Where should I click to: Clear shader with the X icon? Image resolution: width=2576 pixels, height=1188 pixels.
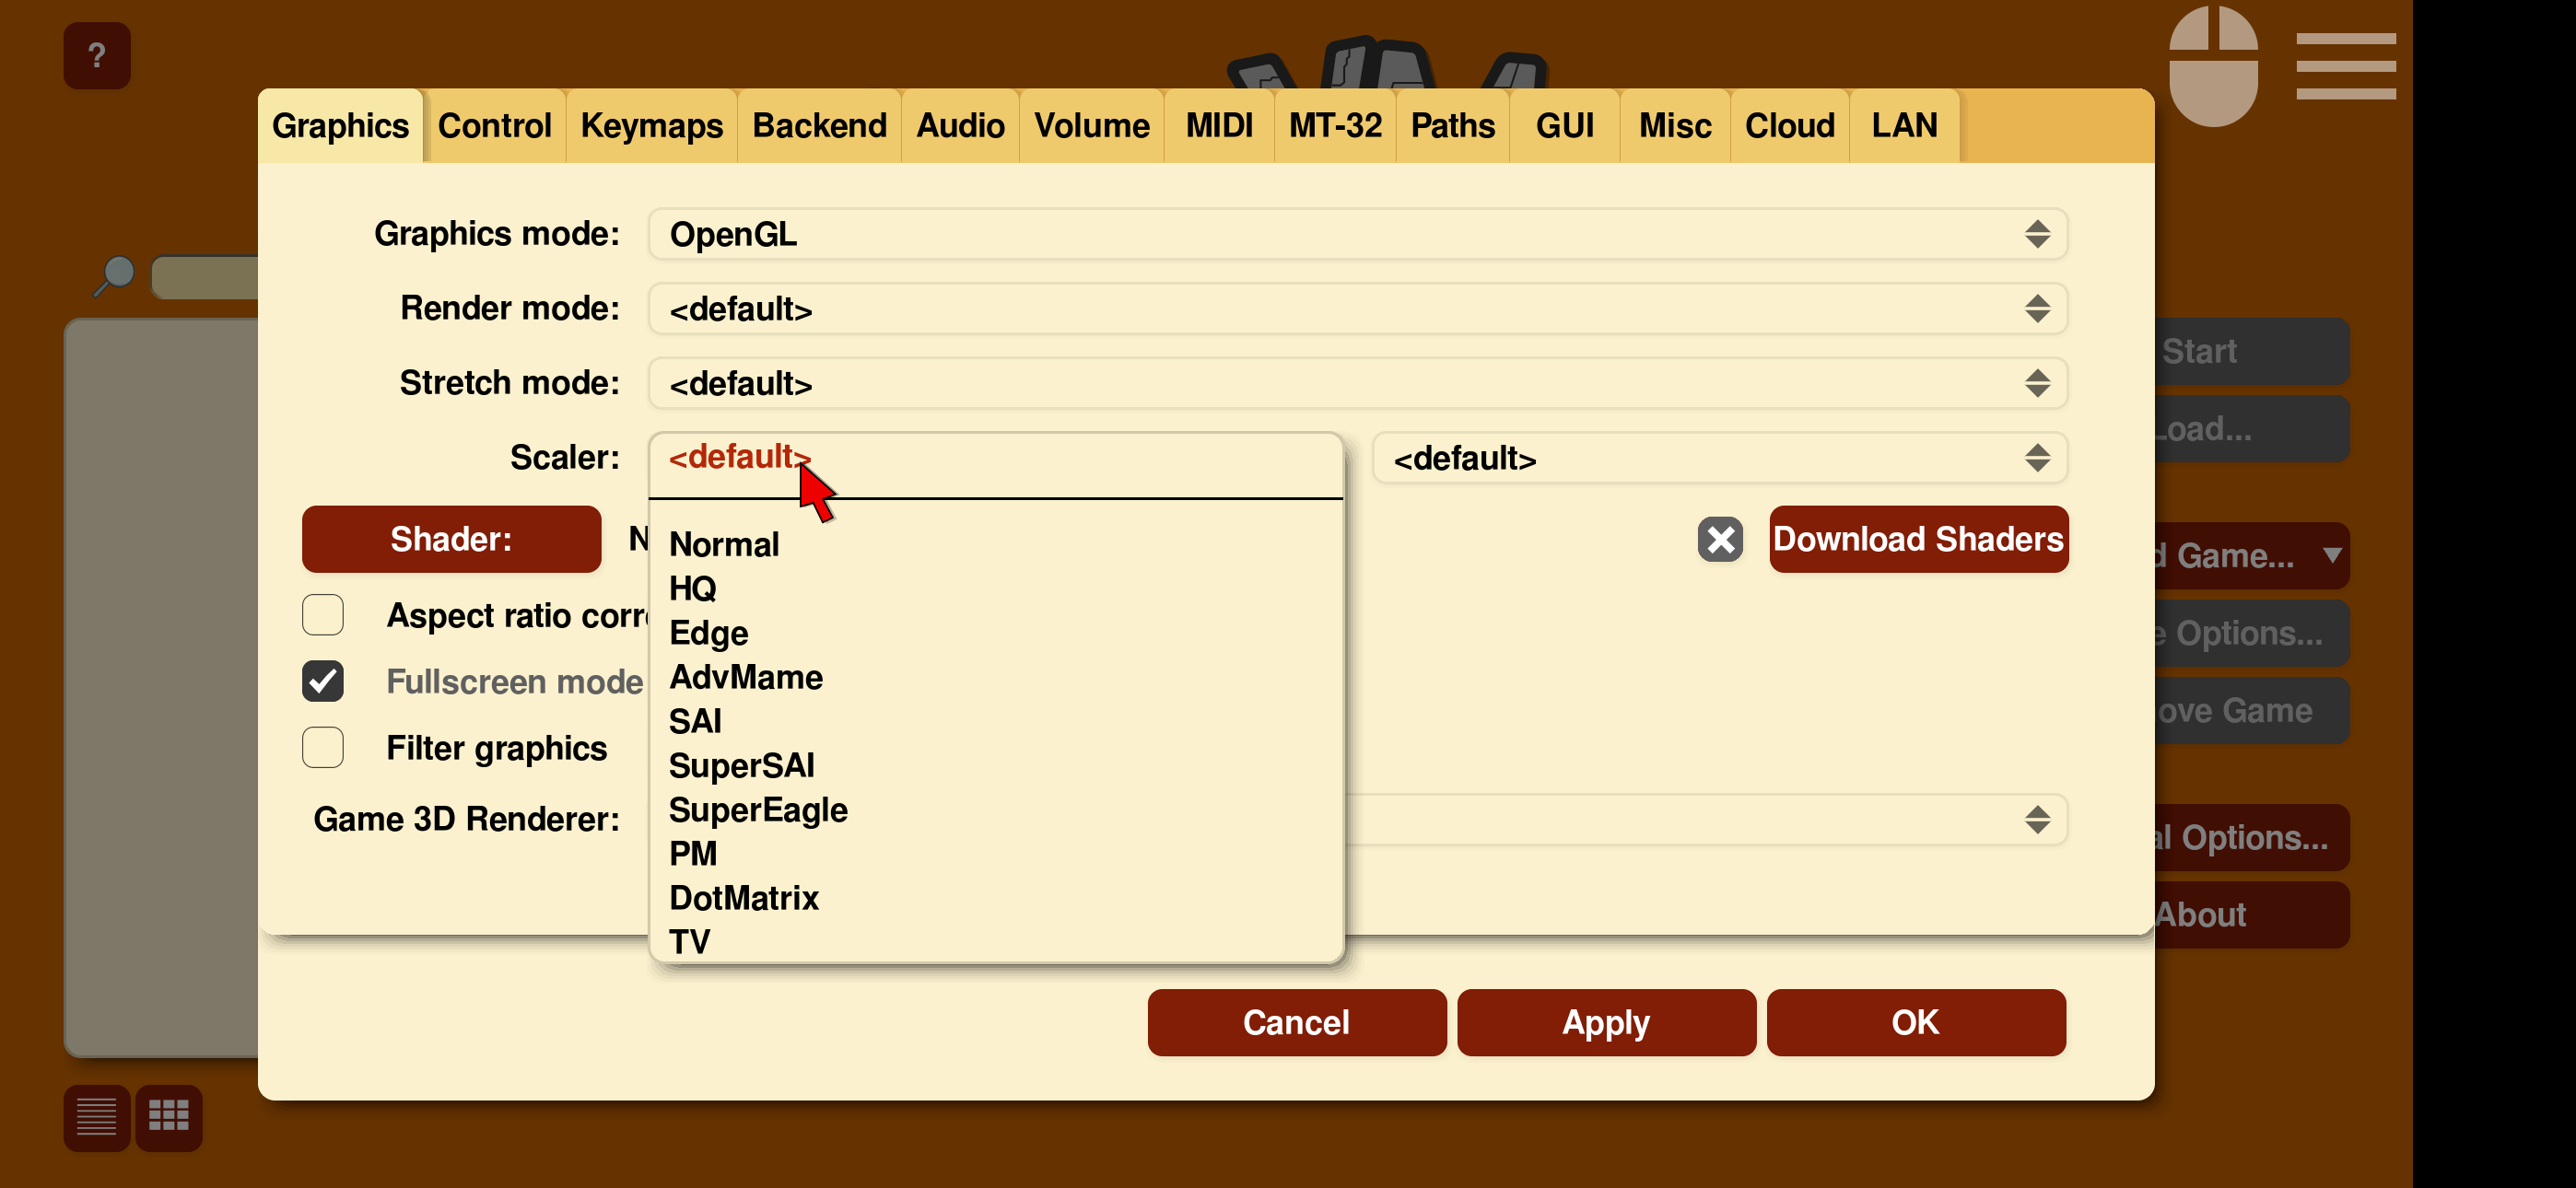(x=1719, y=539)
